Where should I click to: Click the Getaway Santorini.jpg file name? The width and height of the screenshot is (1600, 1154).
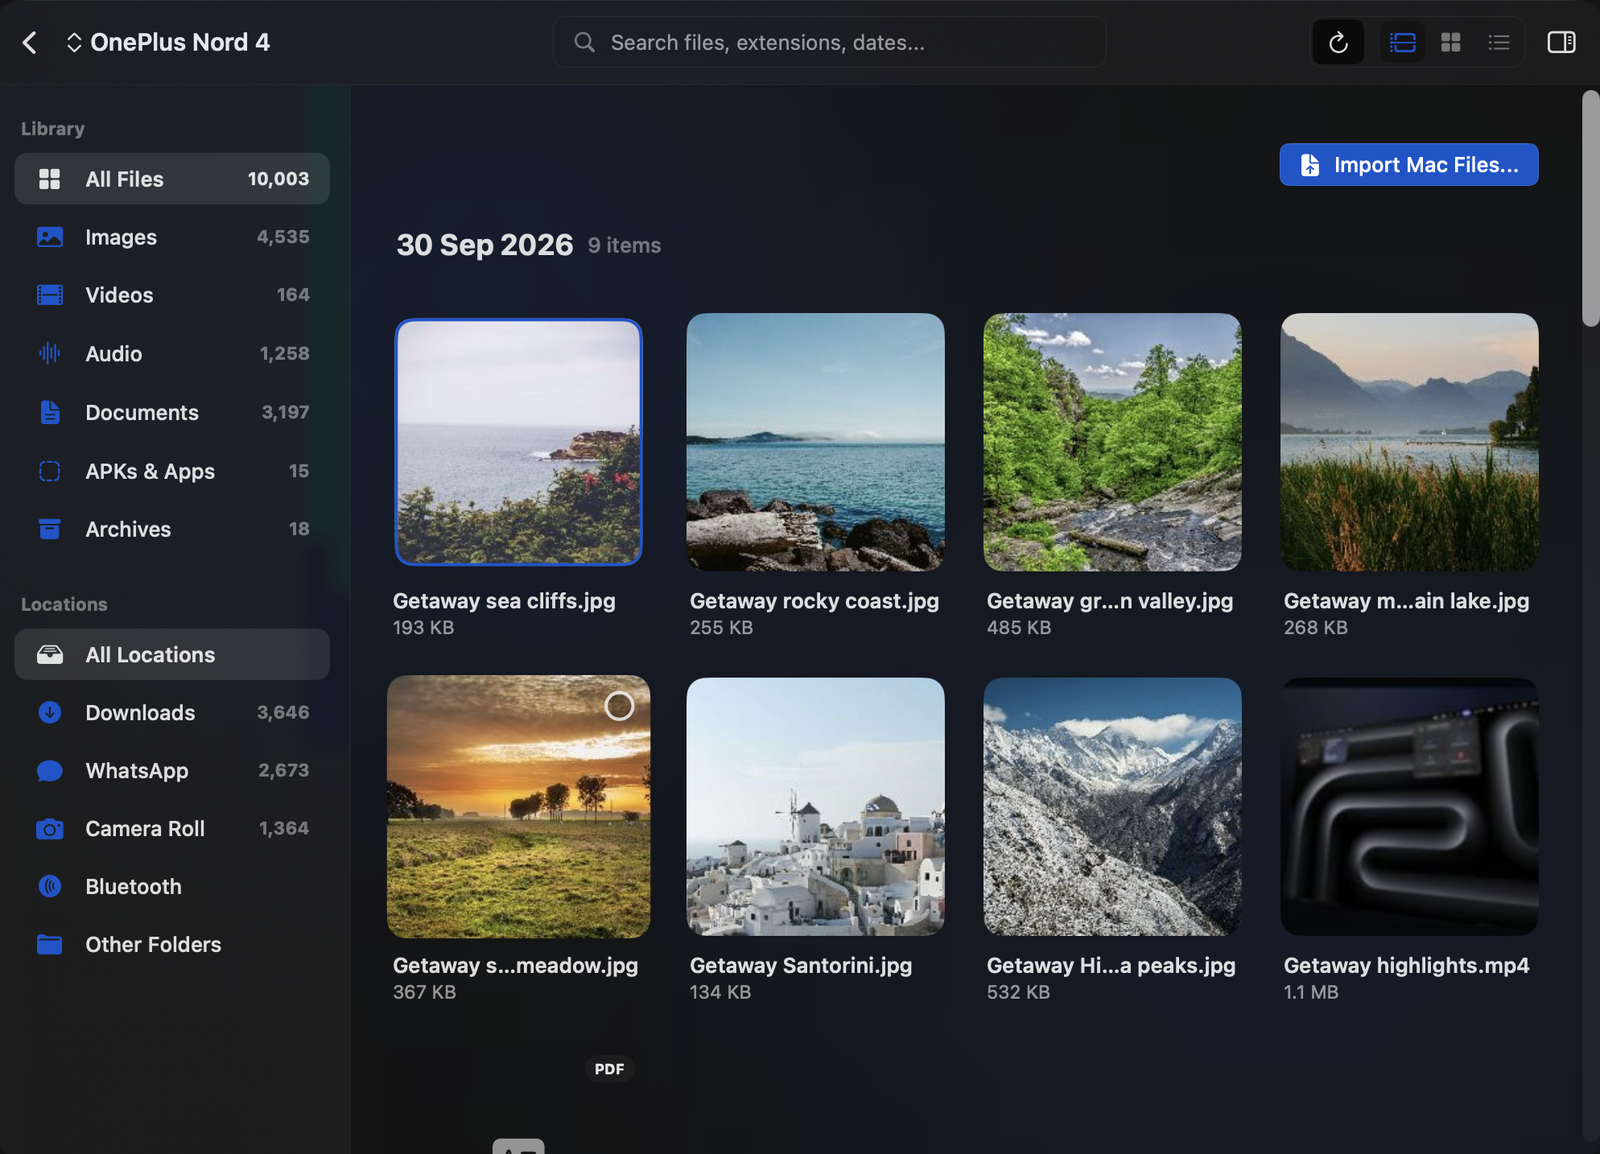tap(801, 966)
